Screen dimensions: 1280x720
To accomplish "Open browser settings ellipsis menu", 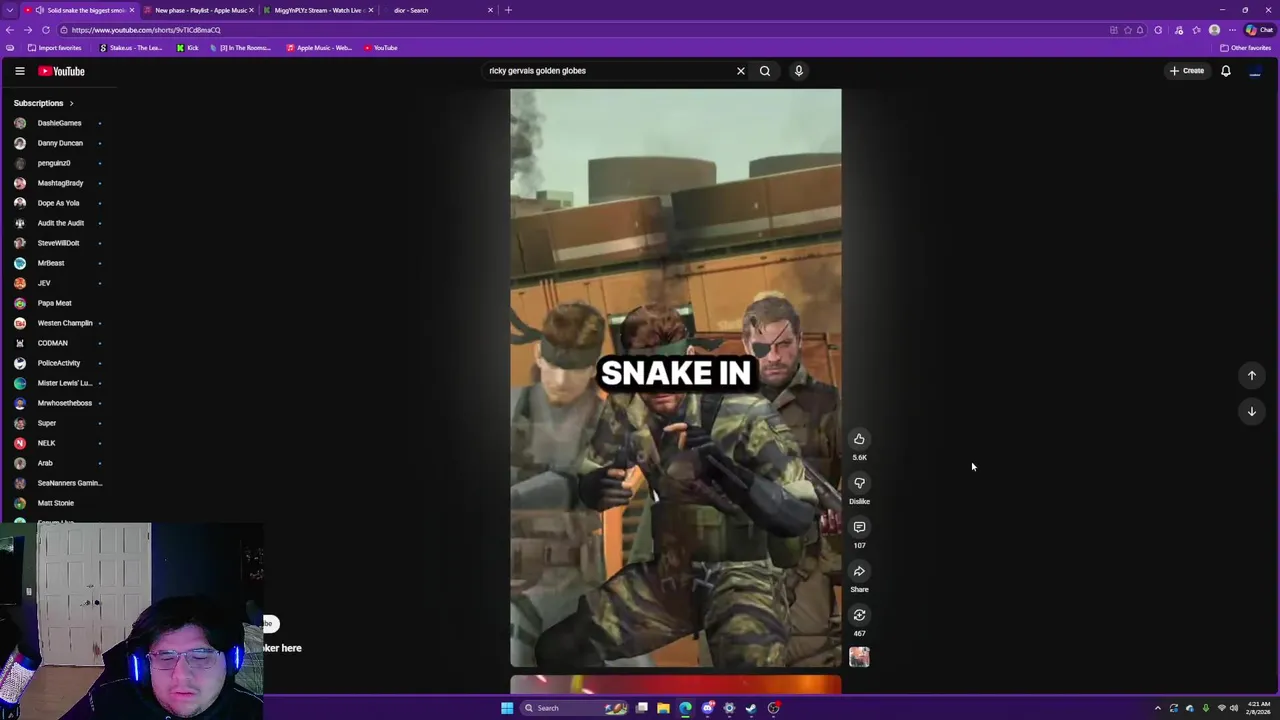I will pyautogui.click(x=1232, y=30).
